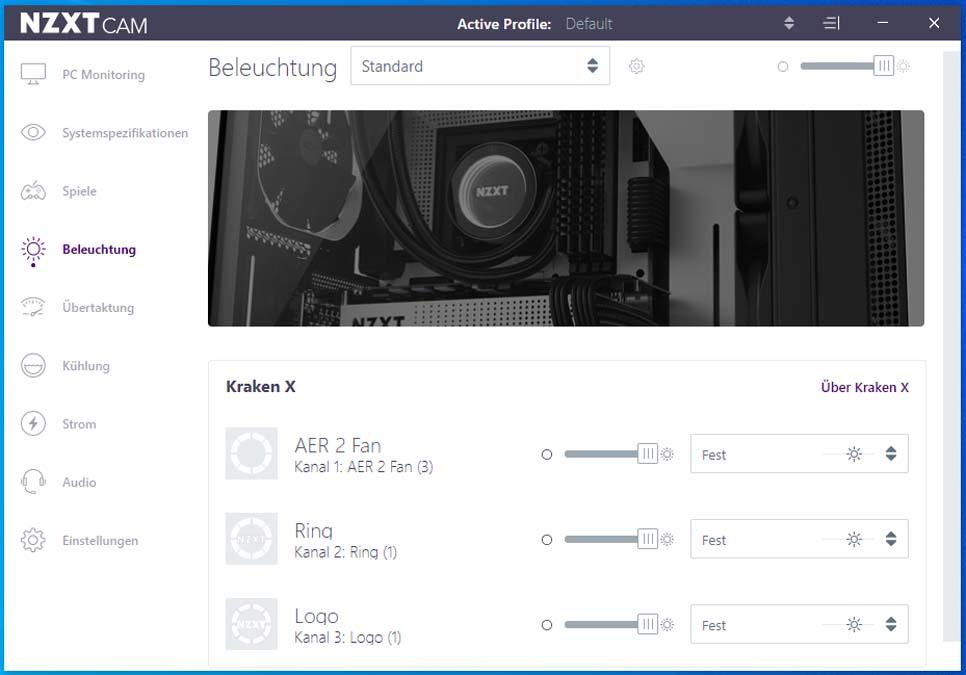966x675 pixels.
Task: Set Logo brightness to minimum circle
Action: (546, 625)
